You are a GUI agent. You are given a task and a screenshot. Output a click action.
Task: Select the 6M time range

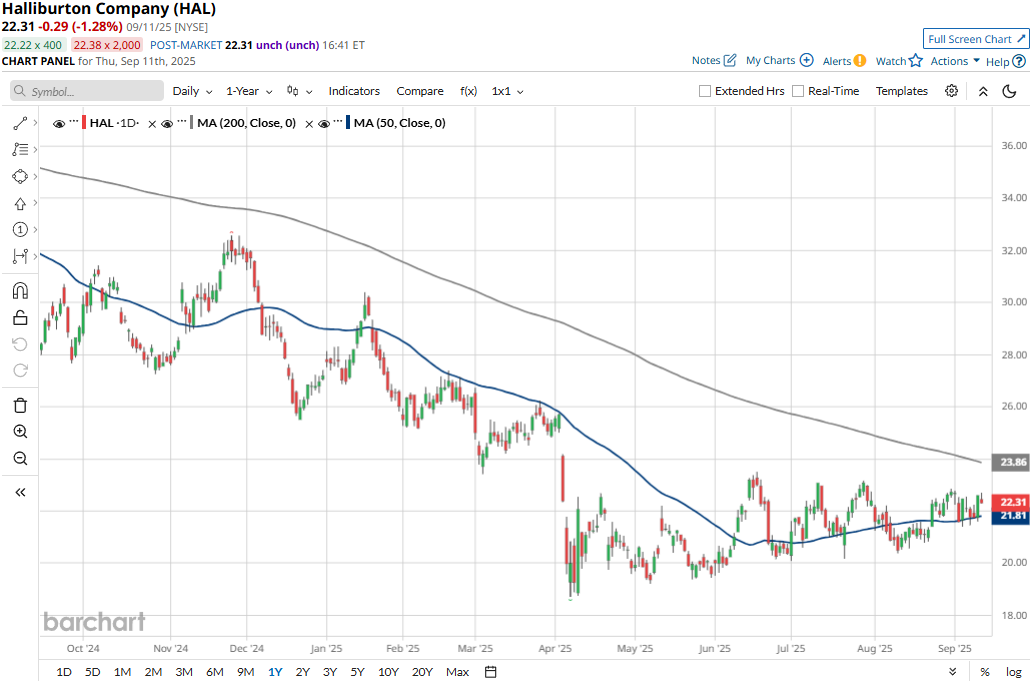coord(215,672)
